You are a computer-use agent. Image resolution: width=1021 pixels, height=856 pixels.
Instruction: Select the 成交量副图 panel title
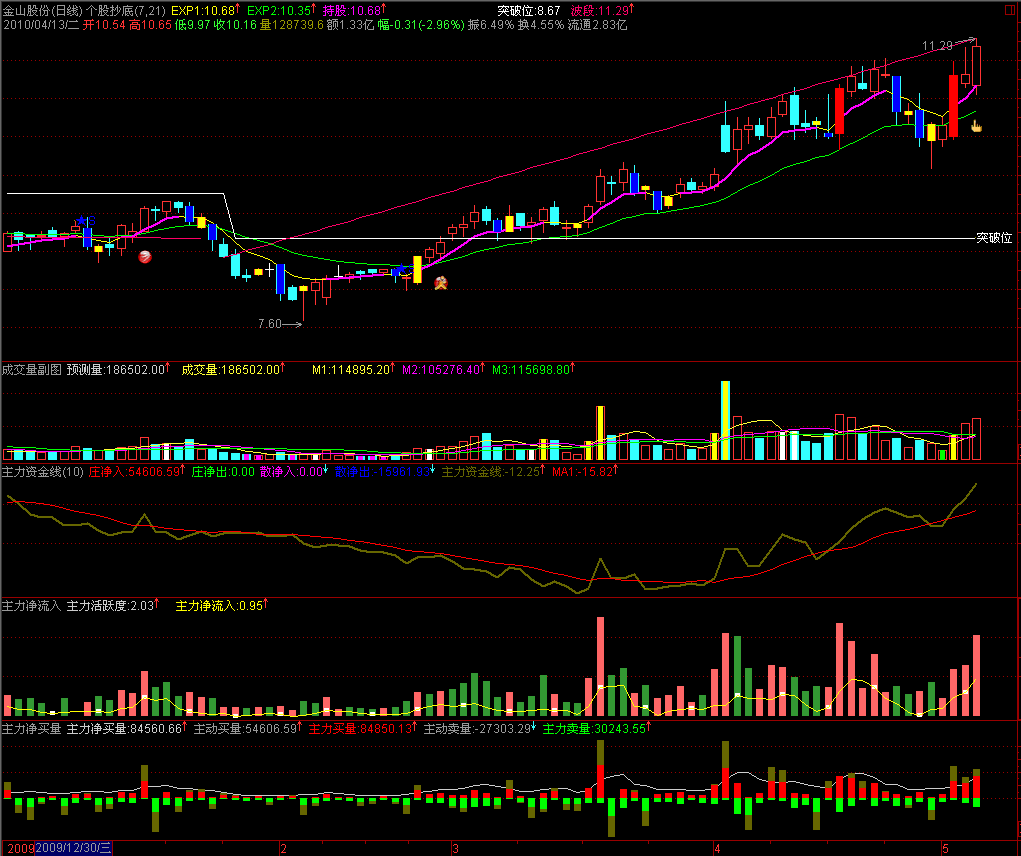coord(32,369)
